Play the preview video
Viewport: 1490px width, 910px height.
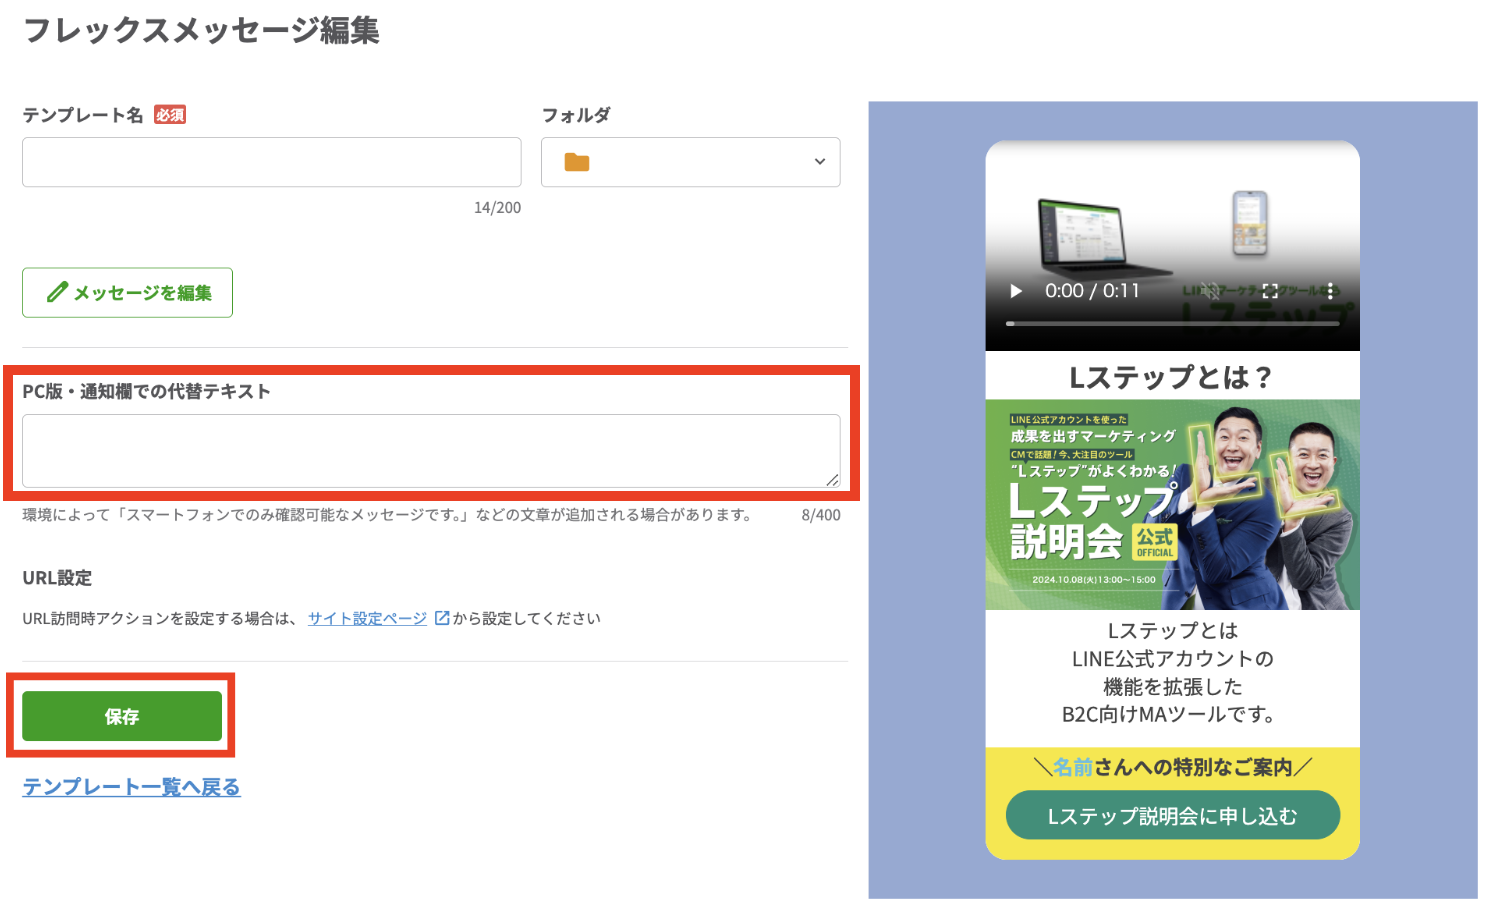point(1016,291)
